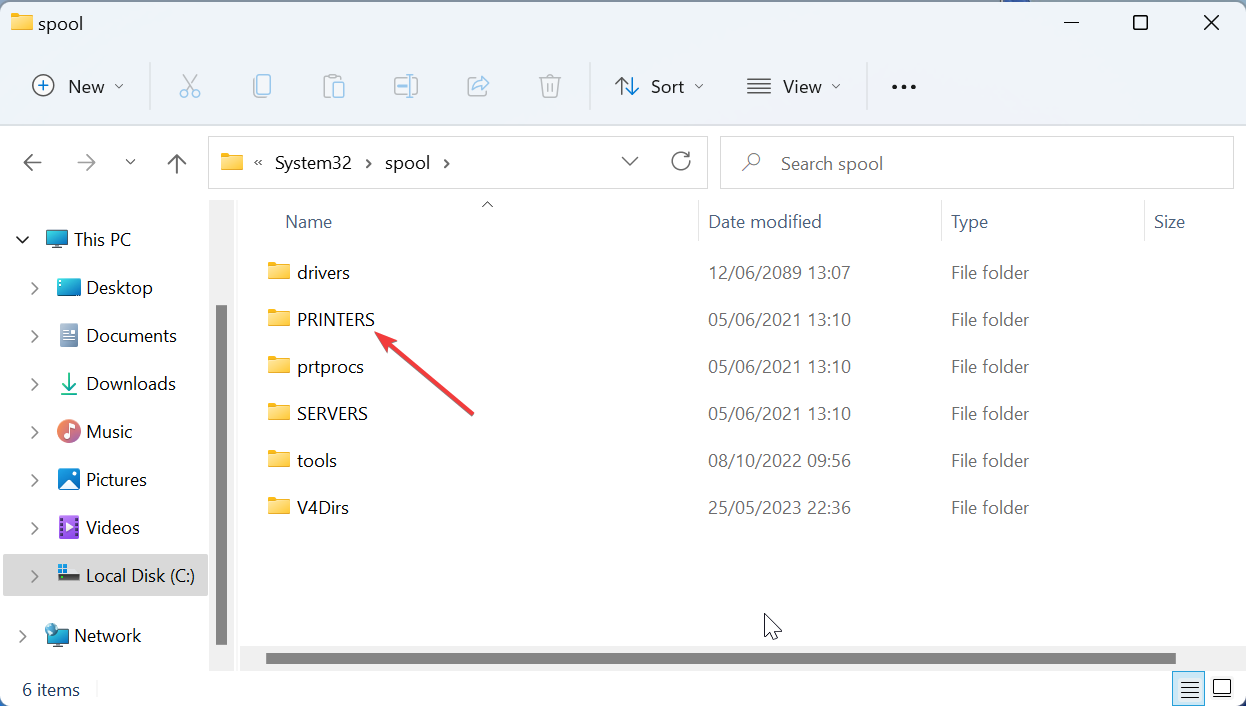Refresh the spool folder view
The image size is (1246, 706).
[681, 162]
